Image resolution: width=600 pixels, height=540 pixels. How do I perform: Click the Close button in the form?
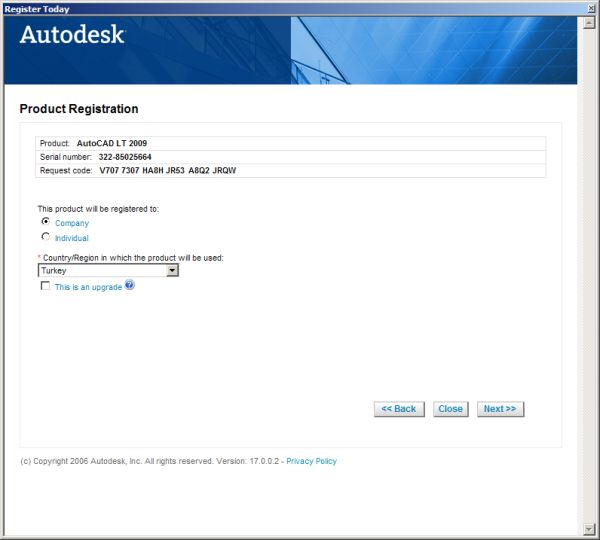[450, 409]
